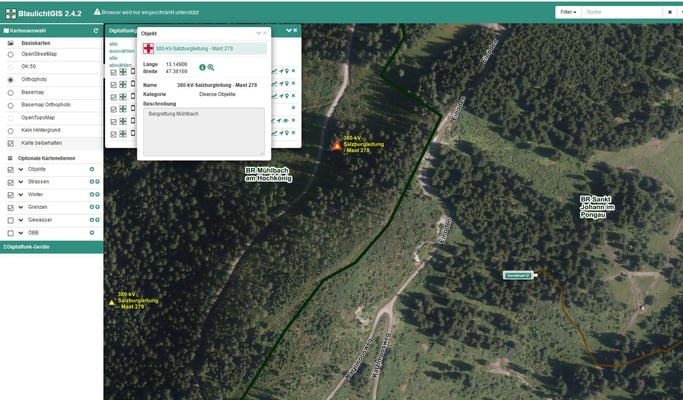Expand the Grenzen layer group

[x=20, y=207]
